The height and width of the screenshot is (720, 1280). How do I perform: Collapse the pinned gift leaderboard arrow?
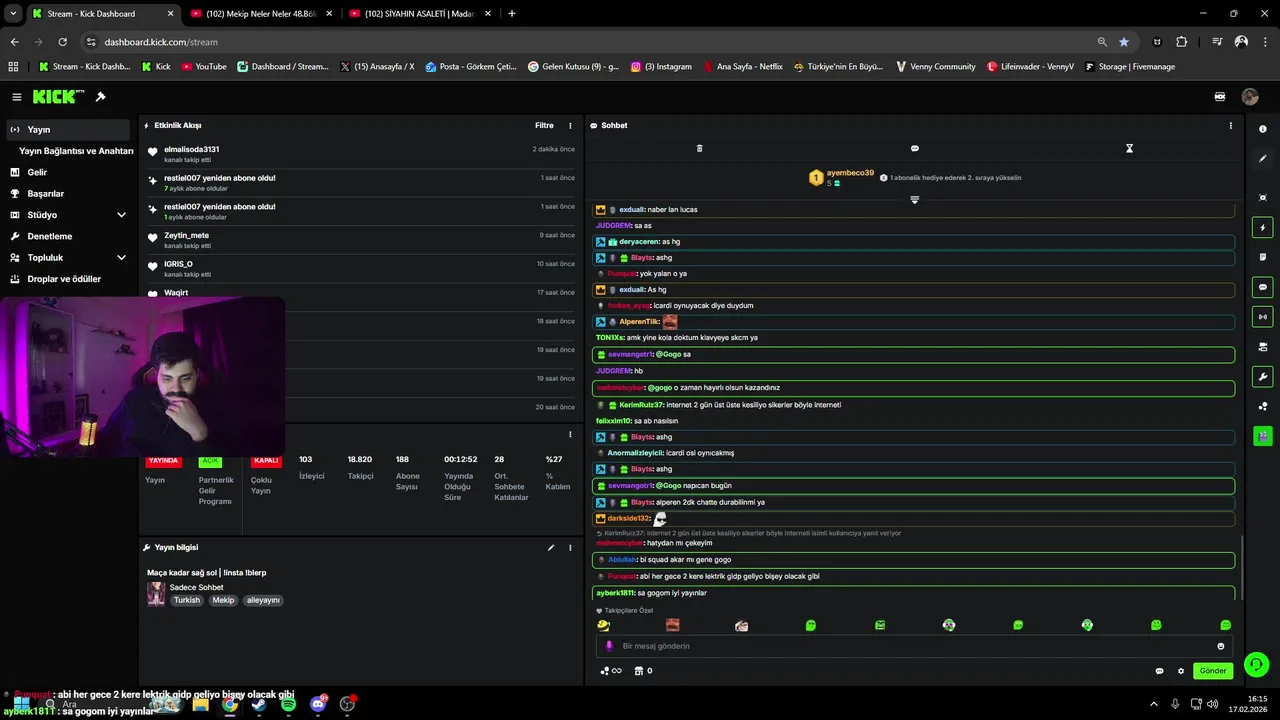914,200
